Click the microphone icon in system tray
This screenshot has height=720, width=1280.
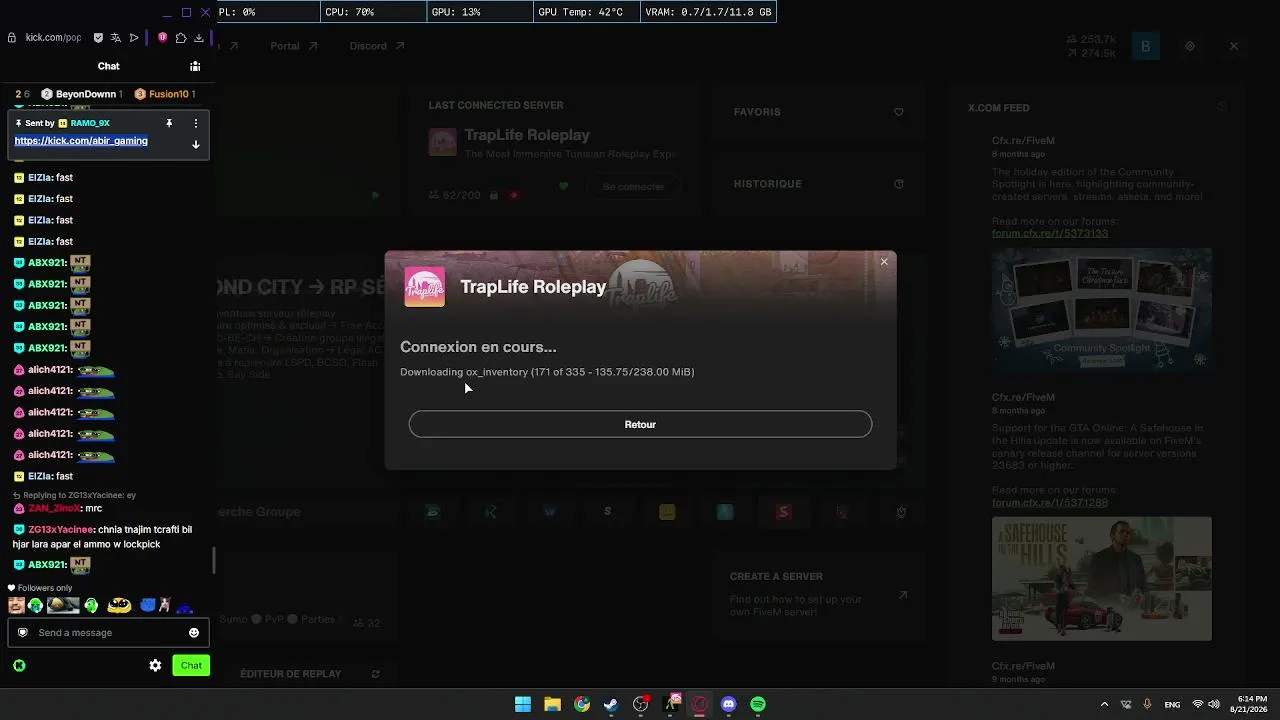1147,704
